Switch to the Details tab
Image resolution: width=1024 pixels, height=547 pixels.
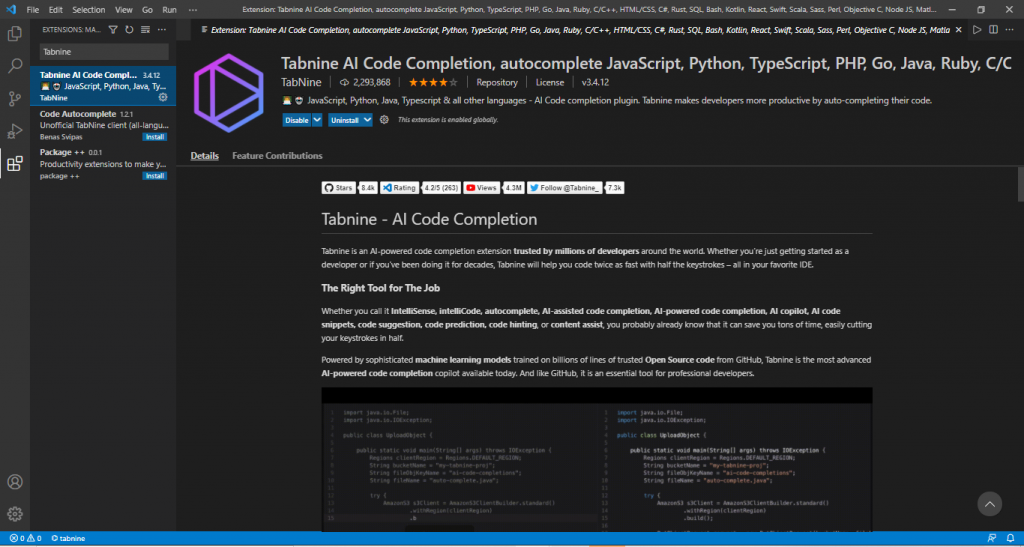204,156
